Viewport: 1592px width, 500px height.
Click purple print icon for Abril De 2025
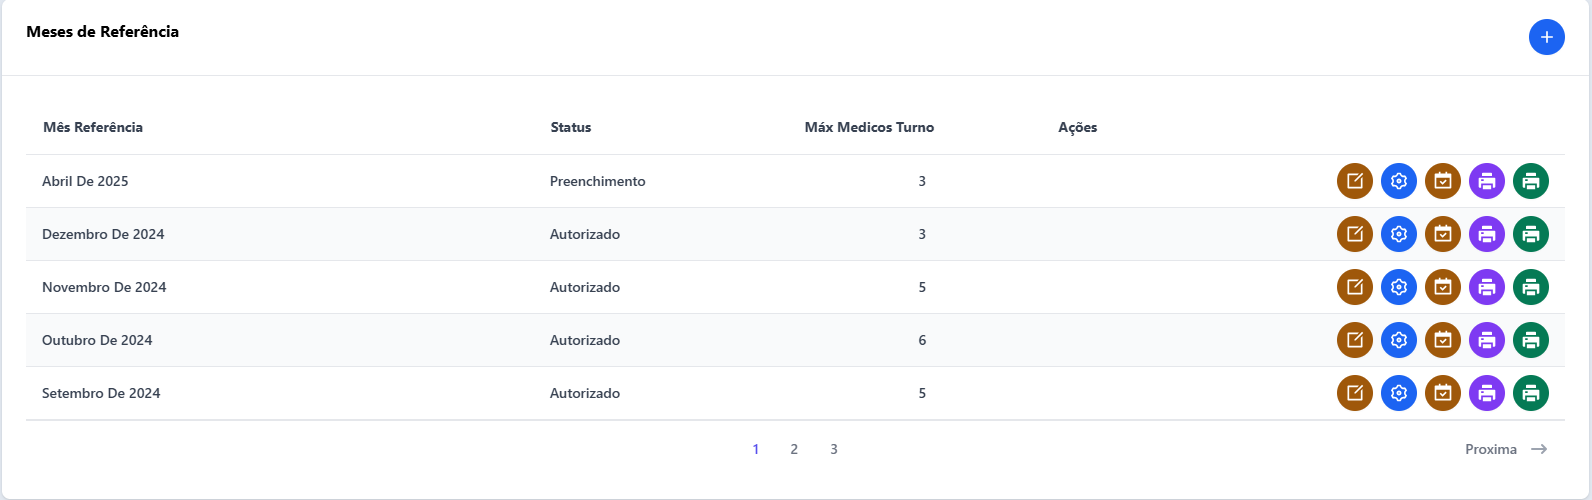point(1487,181)
